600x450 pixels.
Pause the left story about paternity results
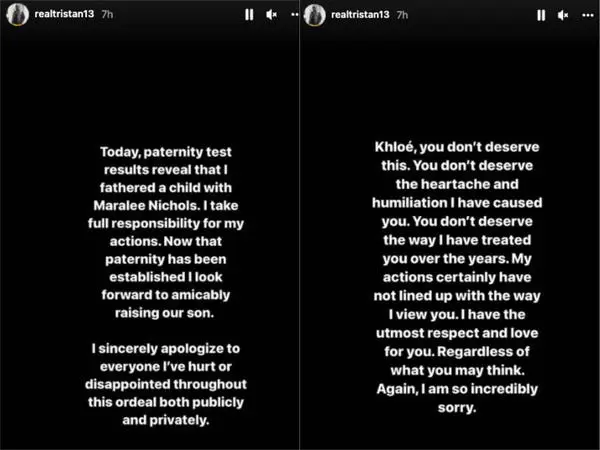(x=249, y=15)
